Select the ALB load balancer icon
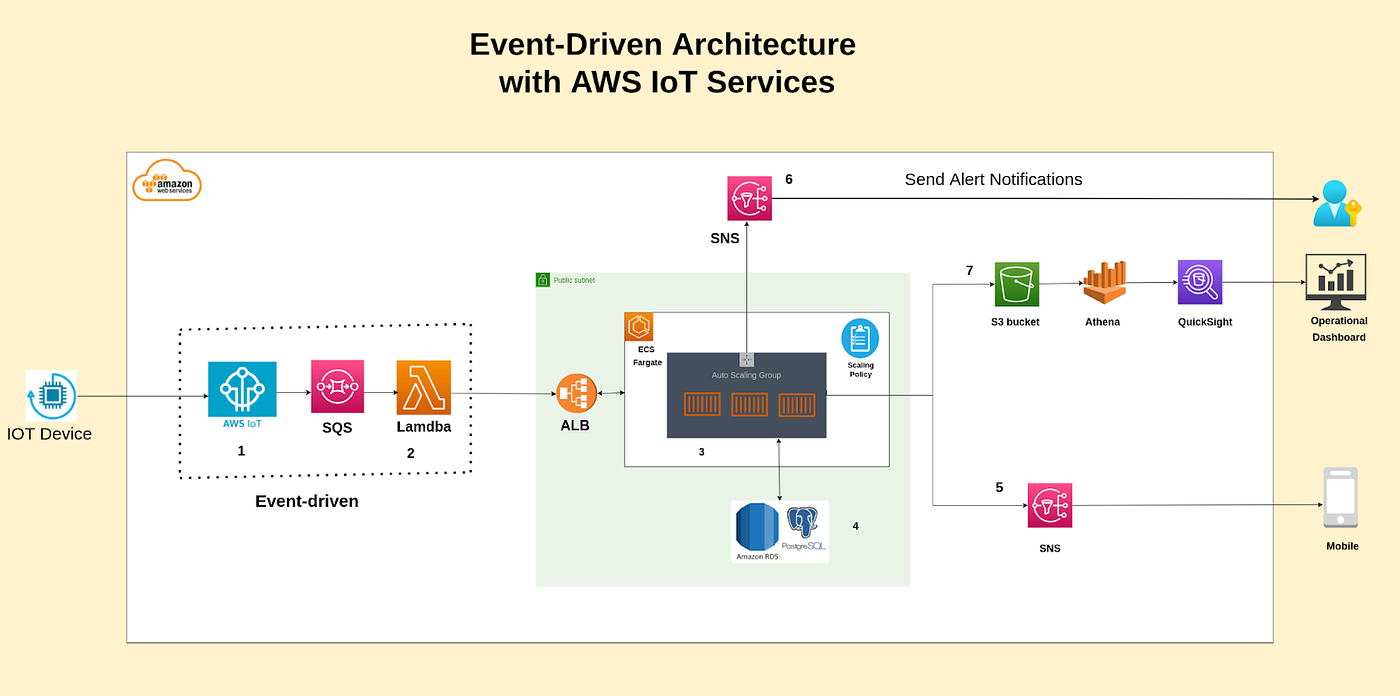Viewport: 1400px width, 696px height. pyautogui.click(x=576, y=391)
